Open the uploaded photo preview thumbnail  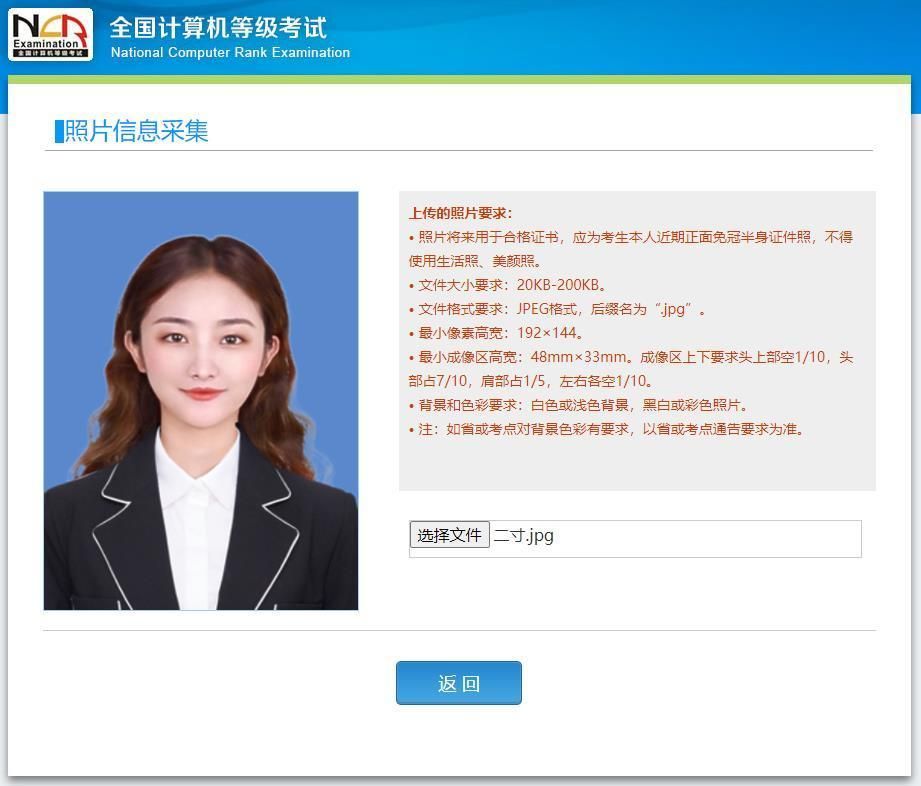pos(200,400)
